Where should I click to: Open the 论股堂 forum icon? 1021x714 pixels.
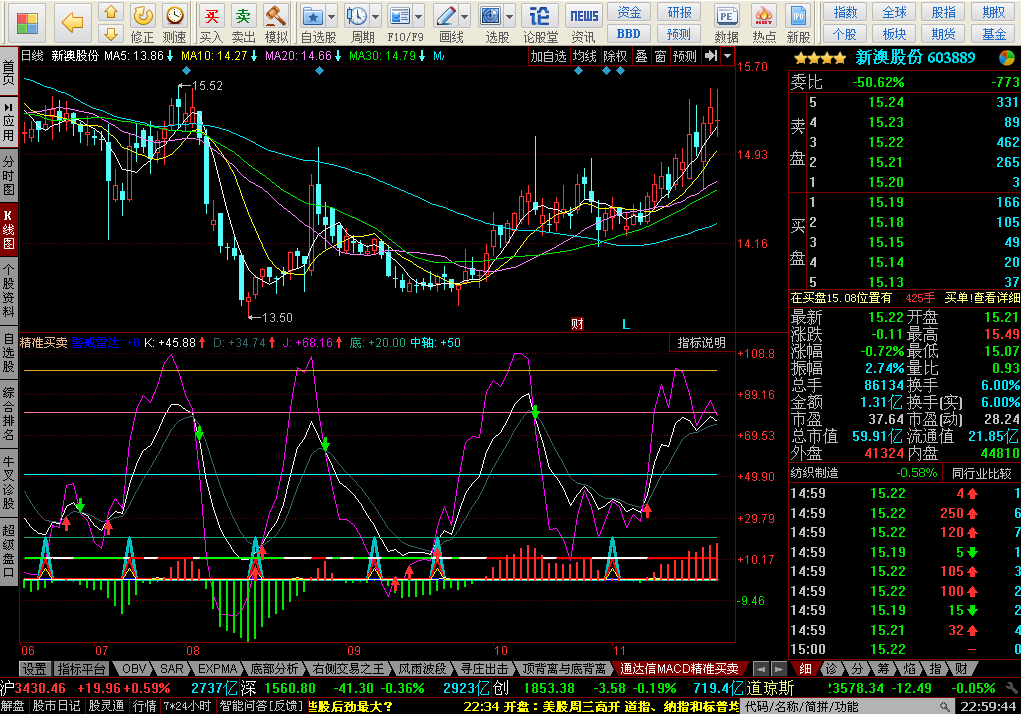[x=540, y=23]
